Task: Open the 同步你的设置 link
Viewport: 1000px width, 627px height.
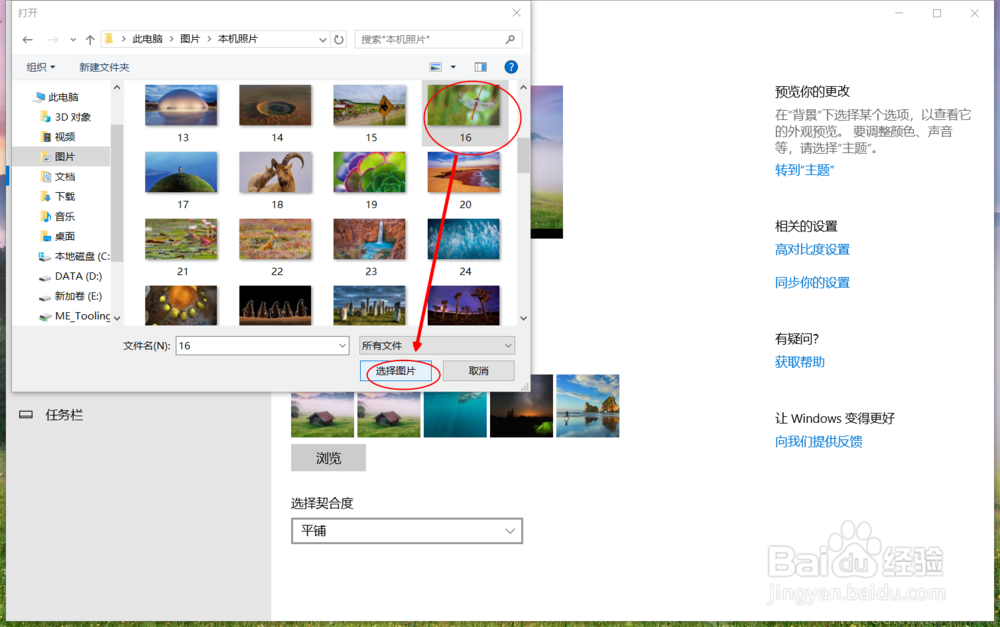Action: (x=812, y=283)
